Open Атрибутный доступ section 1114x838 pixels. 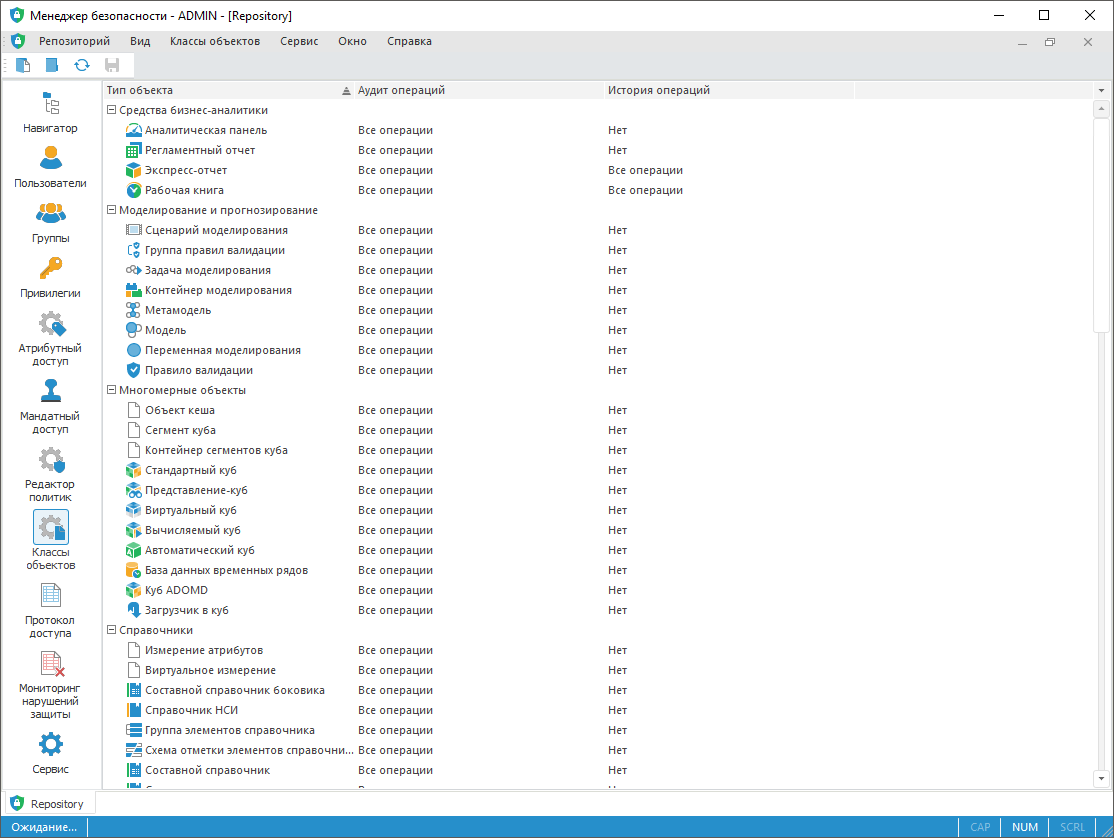50,338
